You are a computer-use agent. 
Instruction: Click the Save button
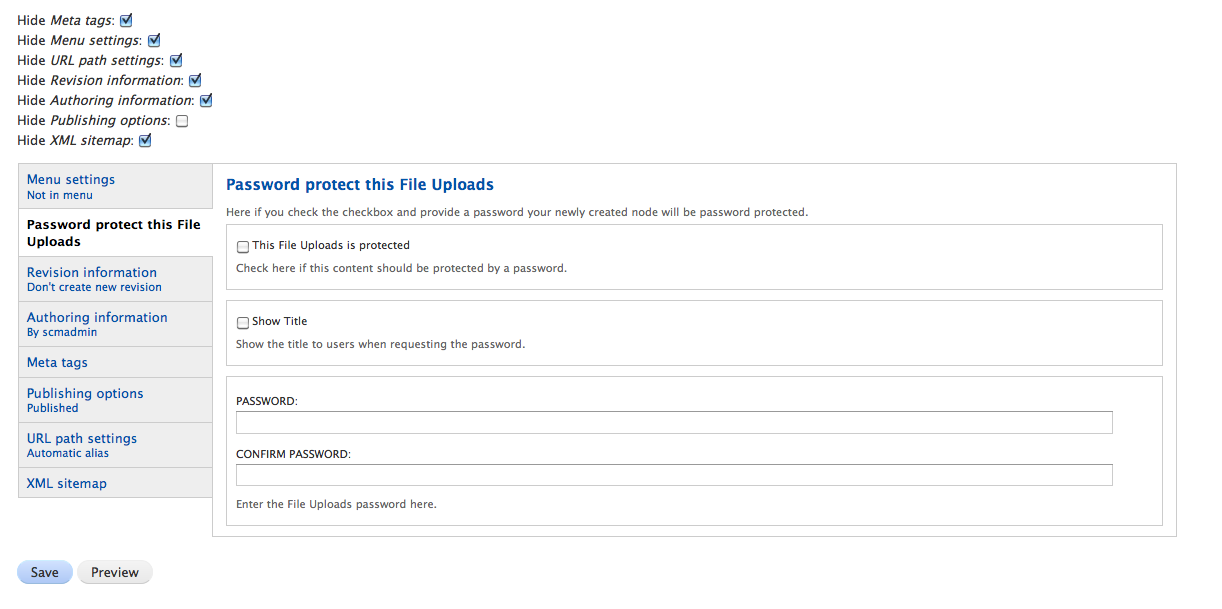pyautogui.click(x=44, y=572)
